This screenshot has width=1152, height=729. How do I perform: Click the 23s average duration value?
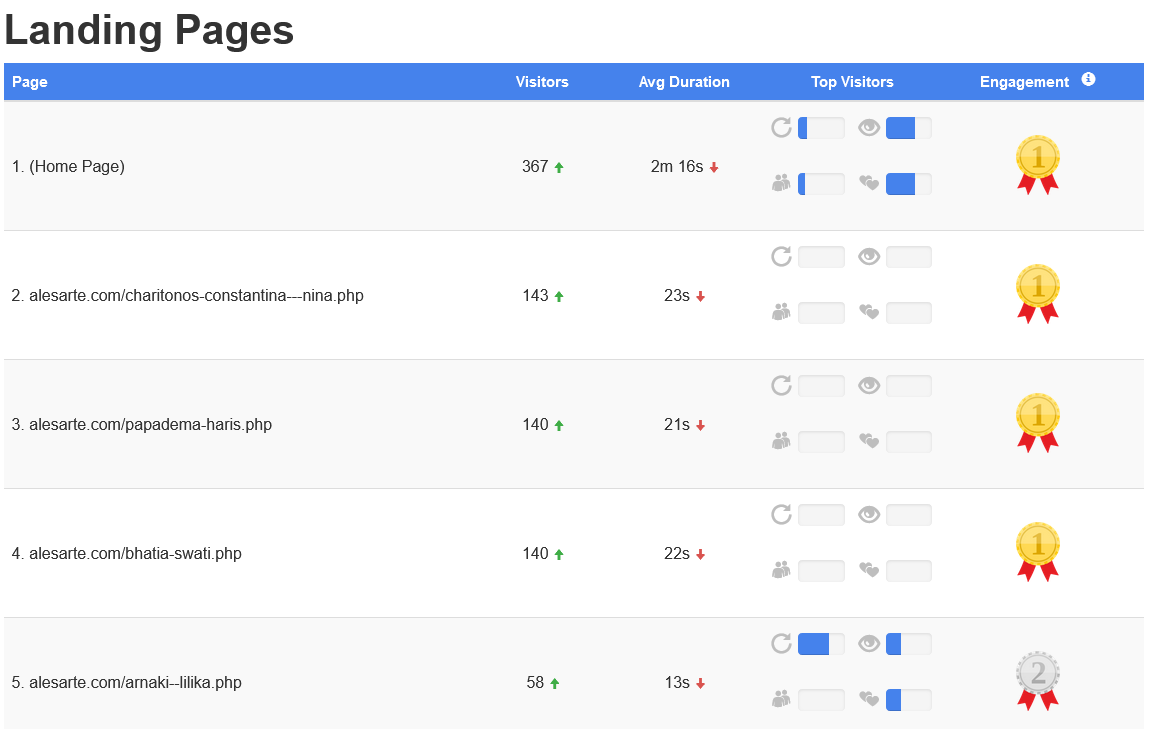click(677, 295)
